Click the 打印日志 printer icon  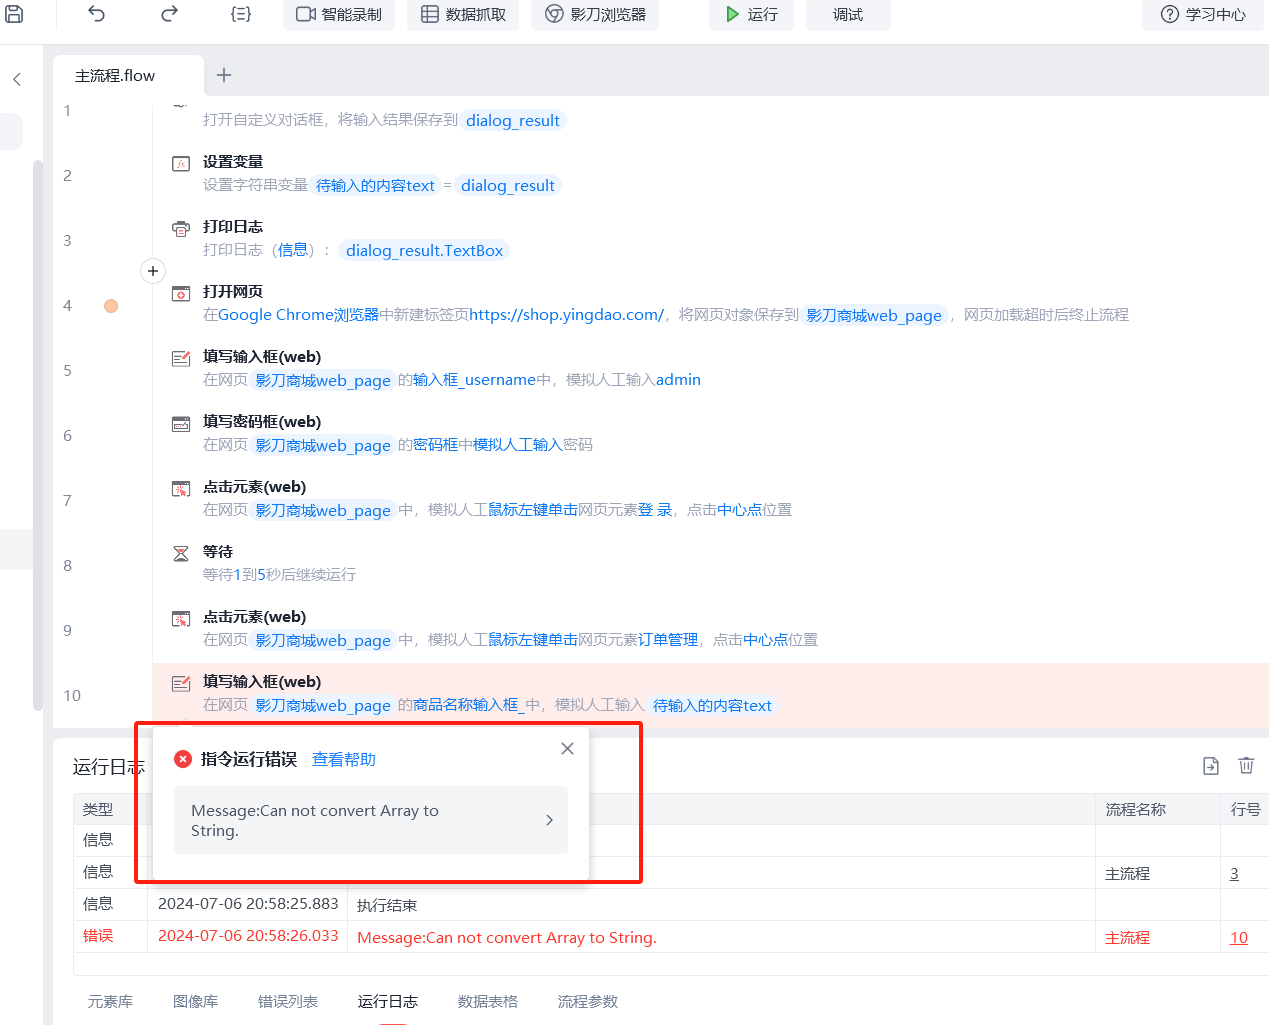tap(181, 228)
